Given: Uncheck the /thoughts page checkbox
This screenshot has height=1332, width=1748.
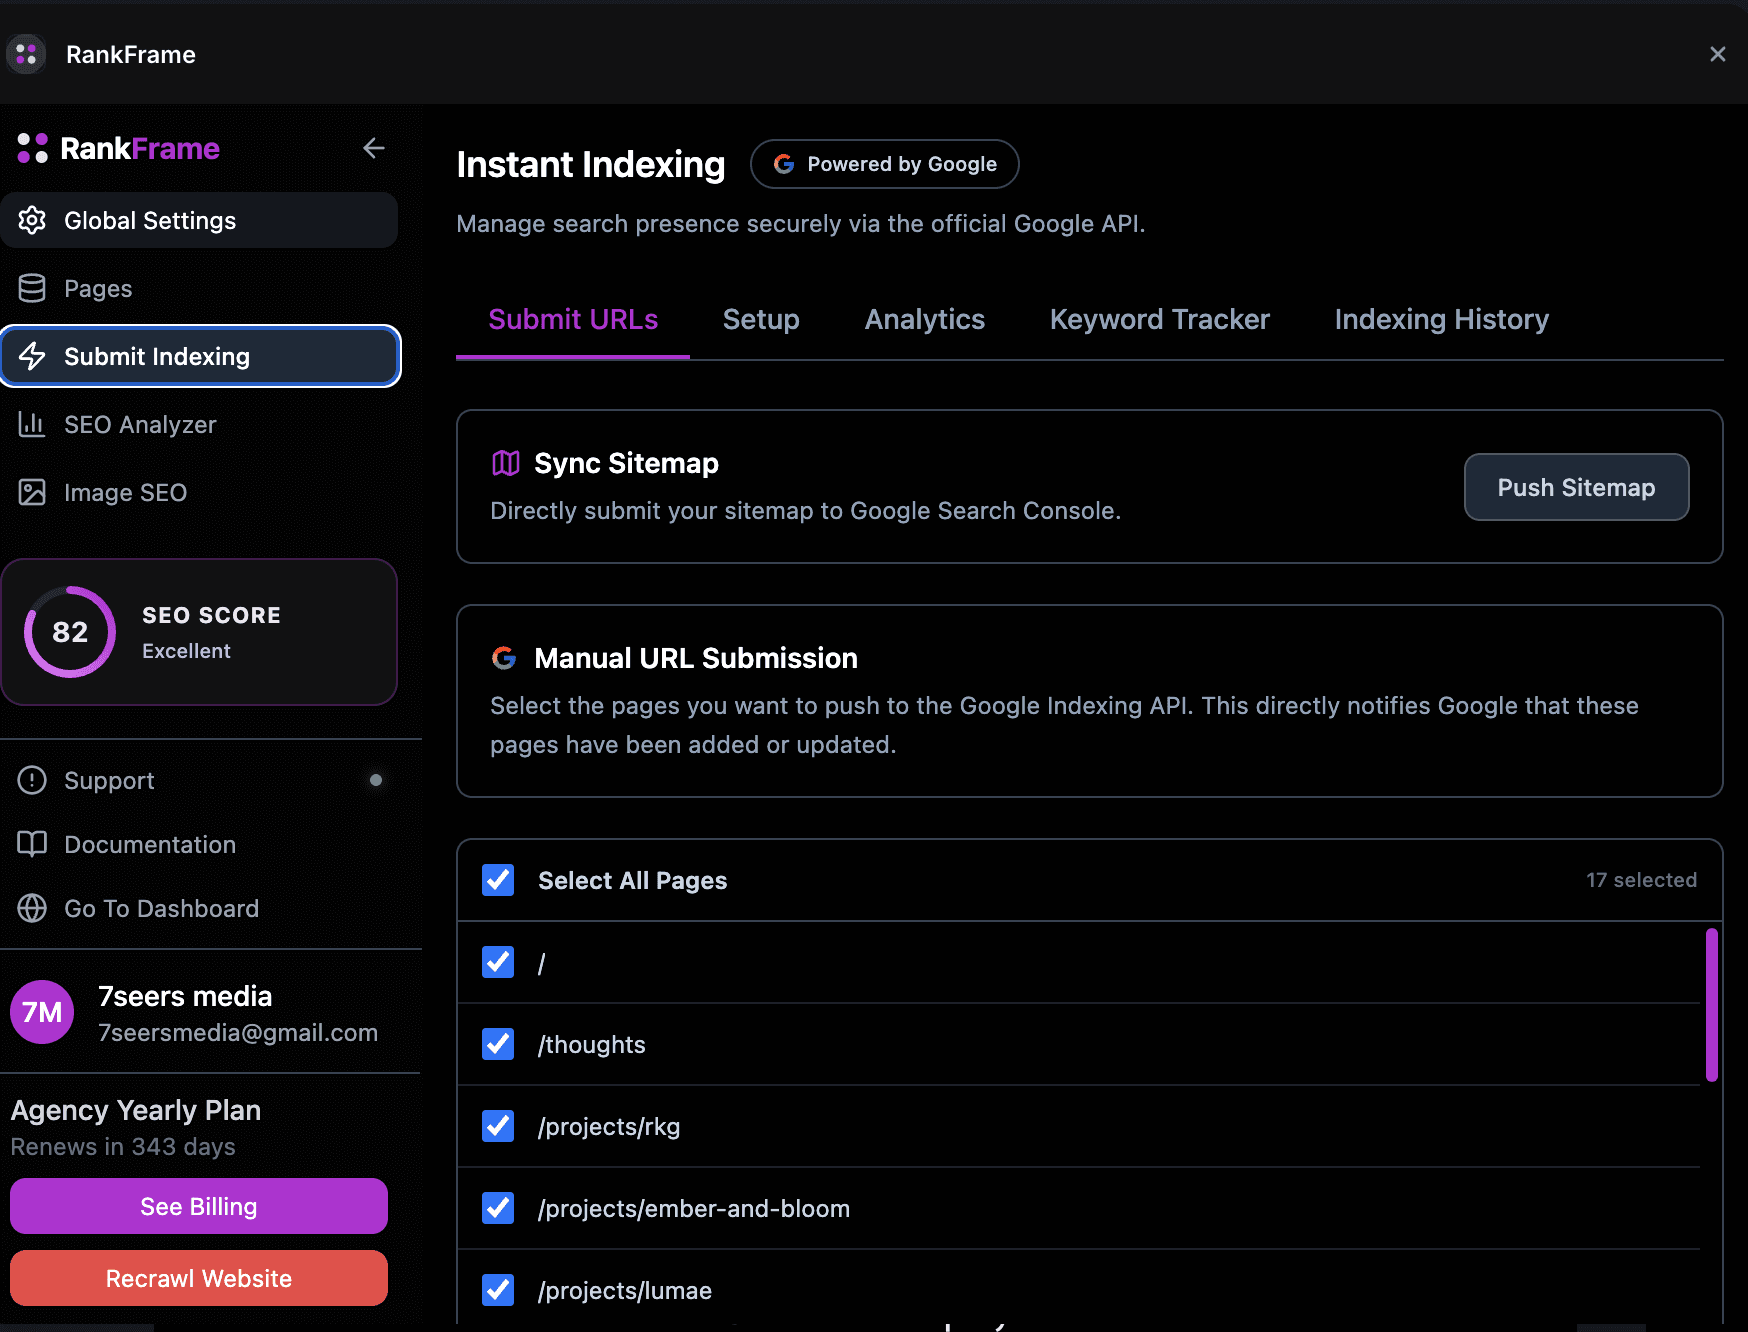Looking at the screenshot, I should click(498, 1044).
